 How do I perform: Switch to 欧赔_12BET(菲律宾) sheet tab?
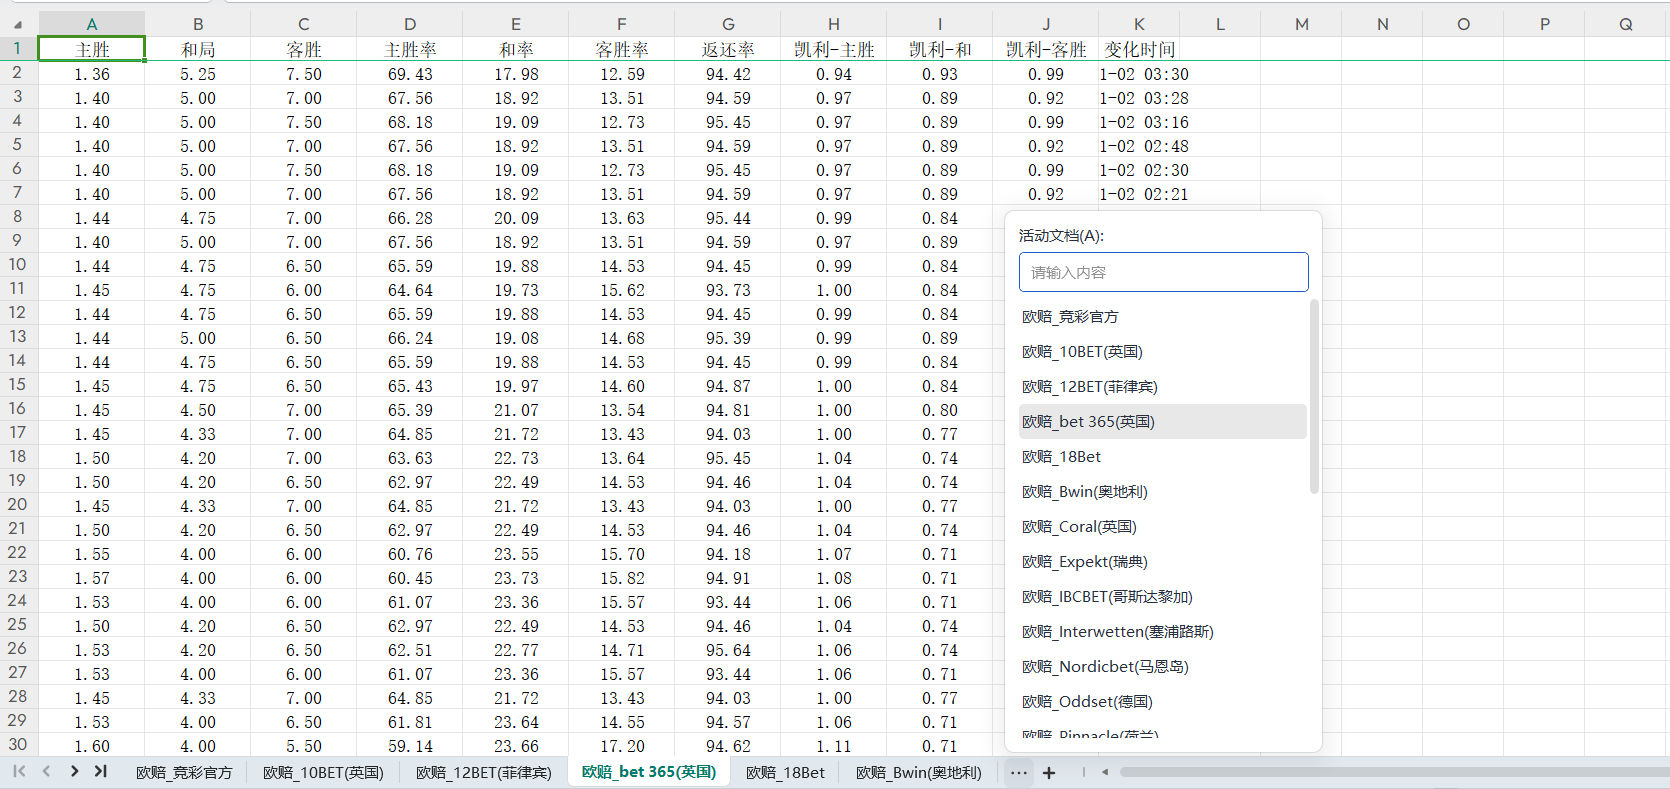click(483, 772)
